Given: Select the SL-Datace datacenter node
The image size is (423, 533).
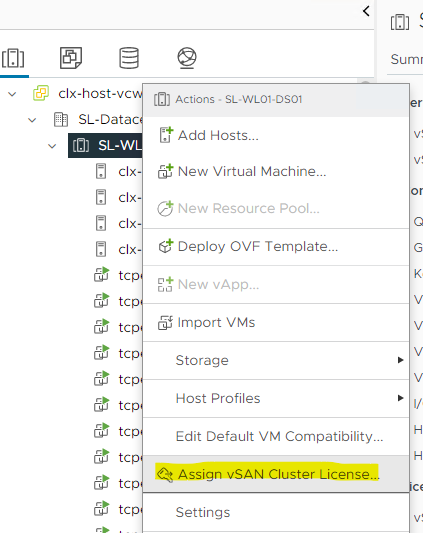Looking at the screenshot, I should coord(110,120).
